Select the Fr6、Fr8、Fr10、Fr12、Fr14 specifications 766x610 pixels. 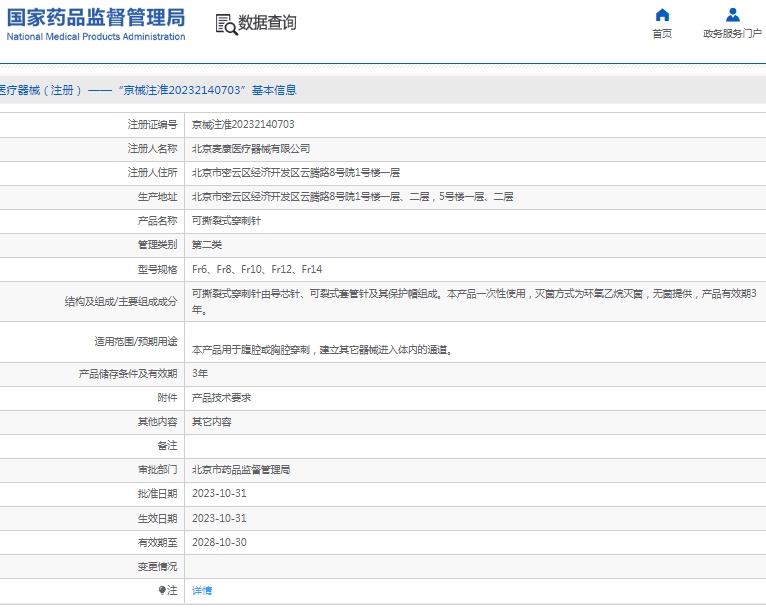pyautogui.click(x=257, y=269)
